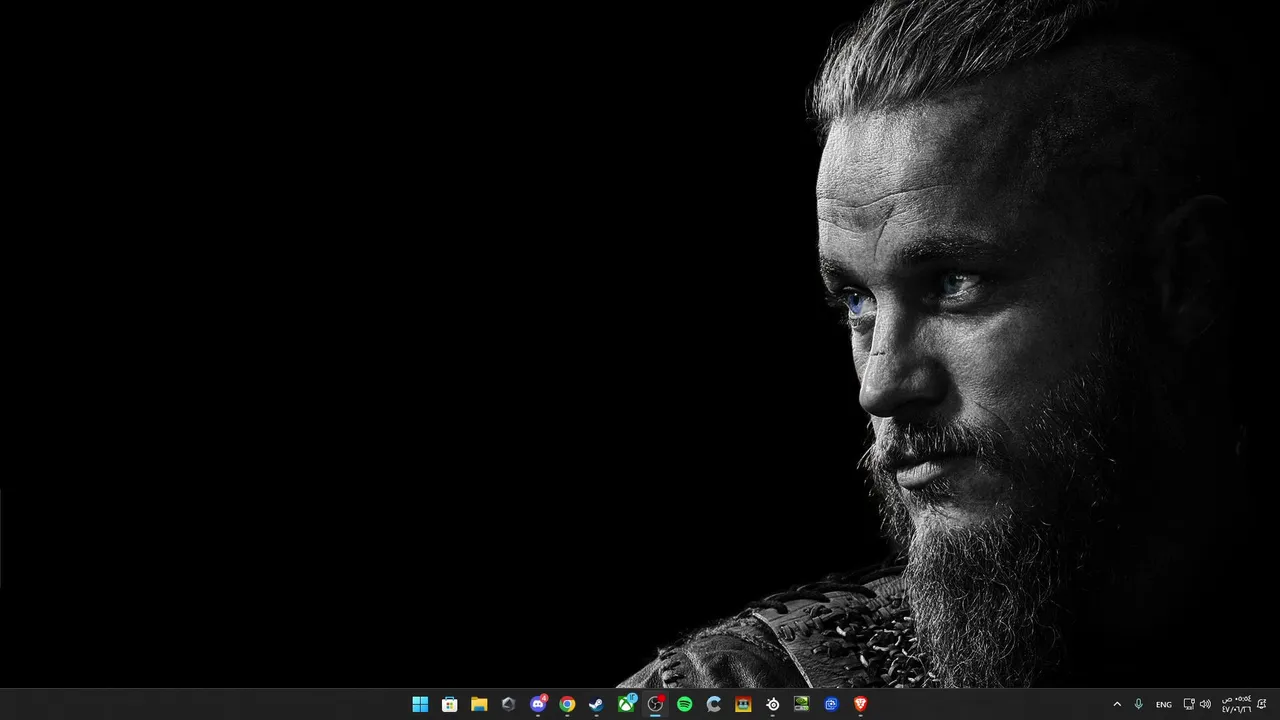Open the pixel-face game icon
This screenshot has width=1280, height=720.
point(743,704)
